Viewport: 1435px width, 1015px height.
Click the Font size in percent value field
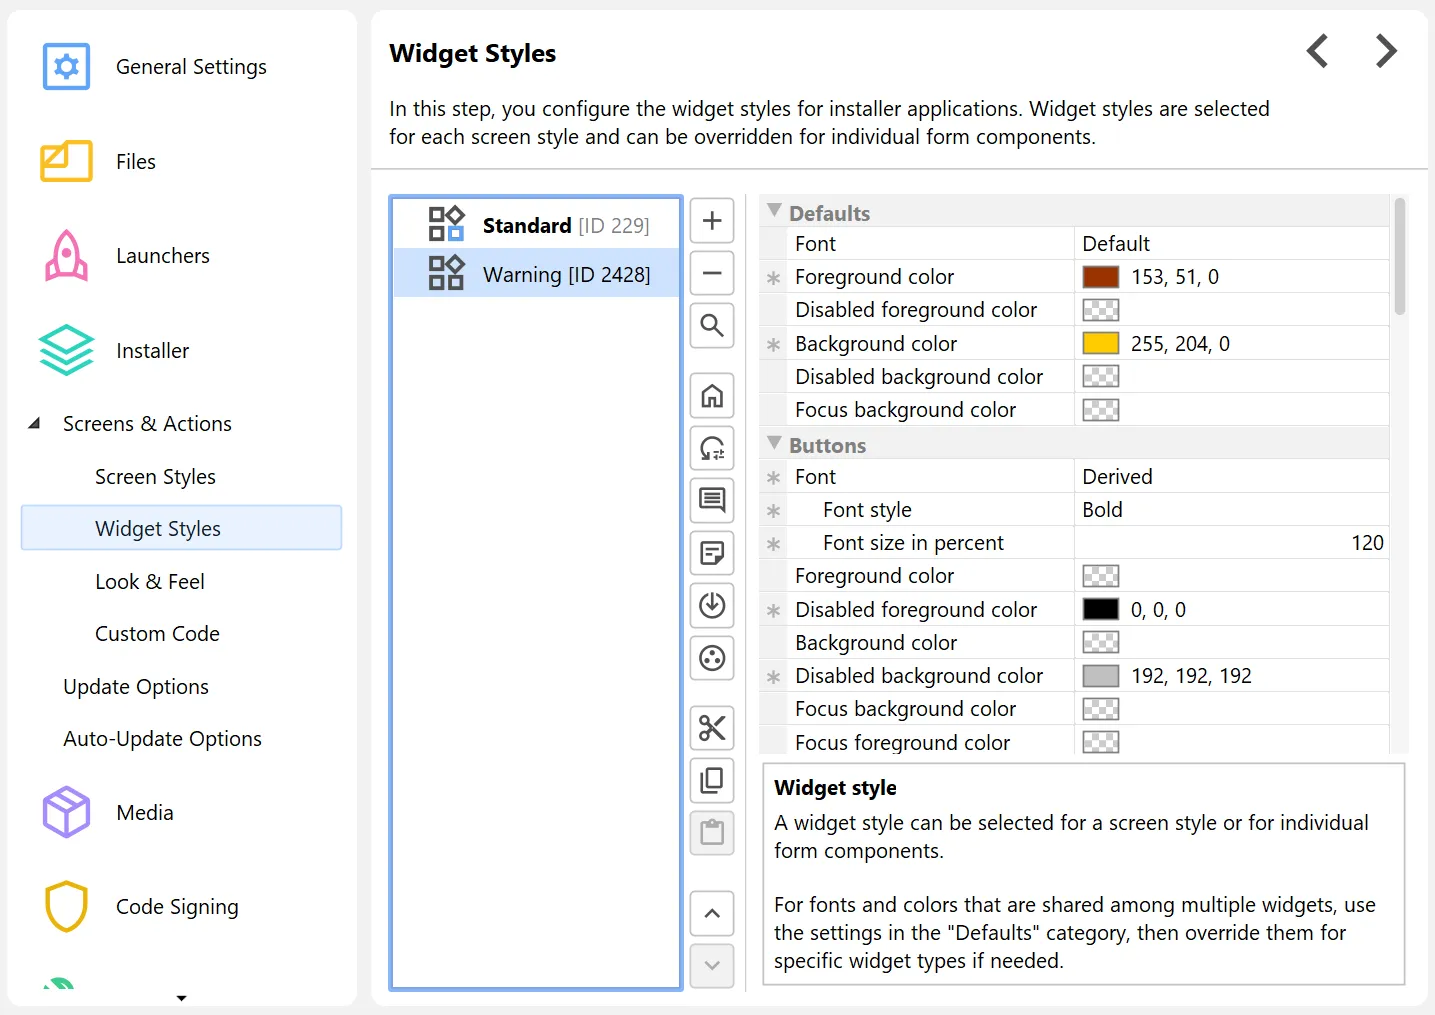tap(1232, 543)
